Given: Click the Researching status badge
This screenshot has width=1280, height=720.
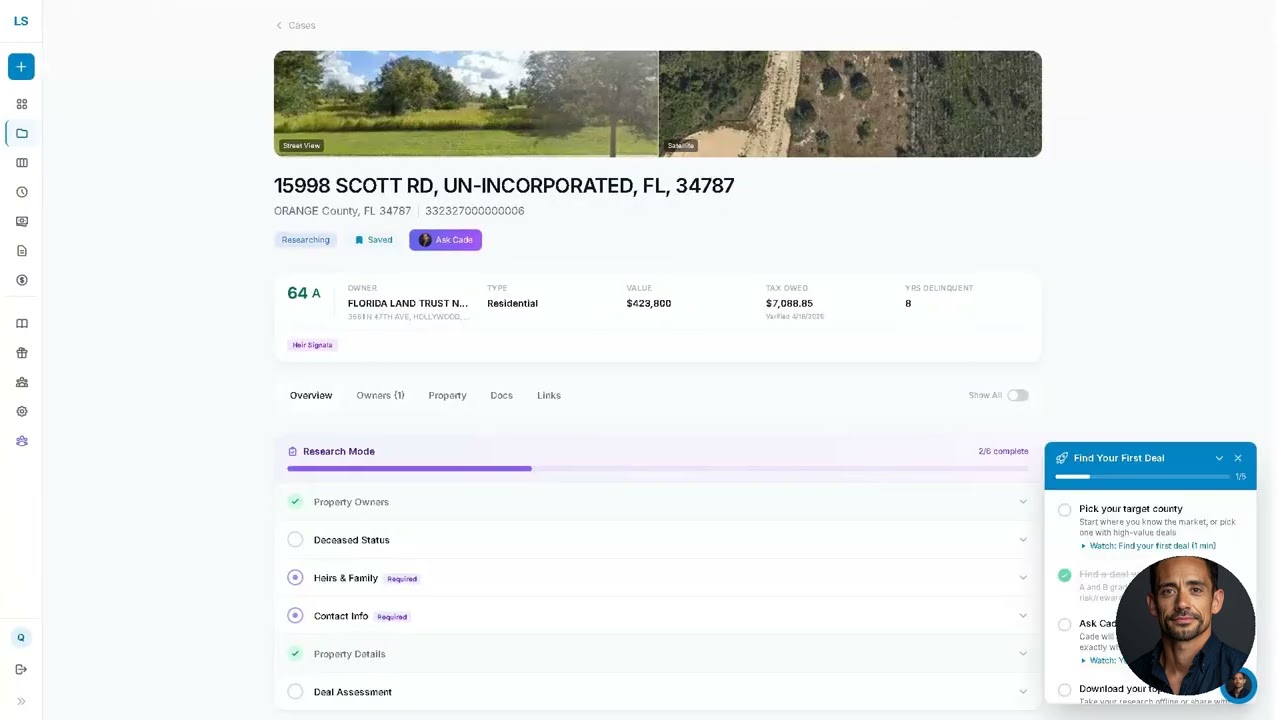Looking at the screenshot, I should [x=305, y=240].
